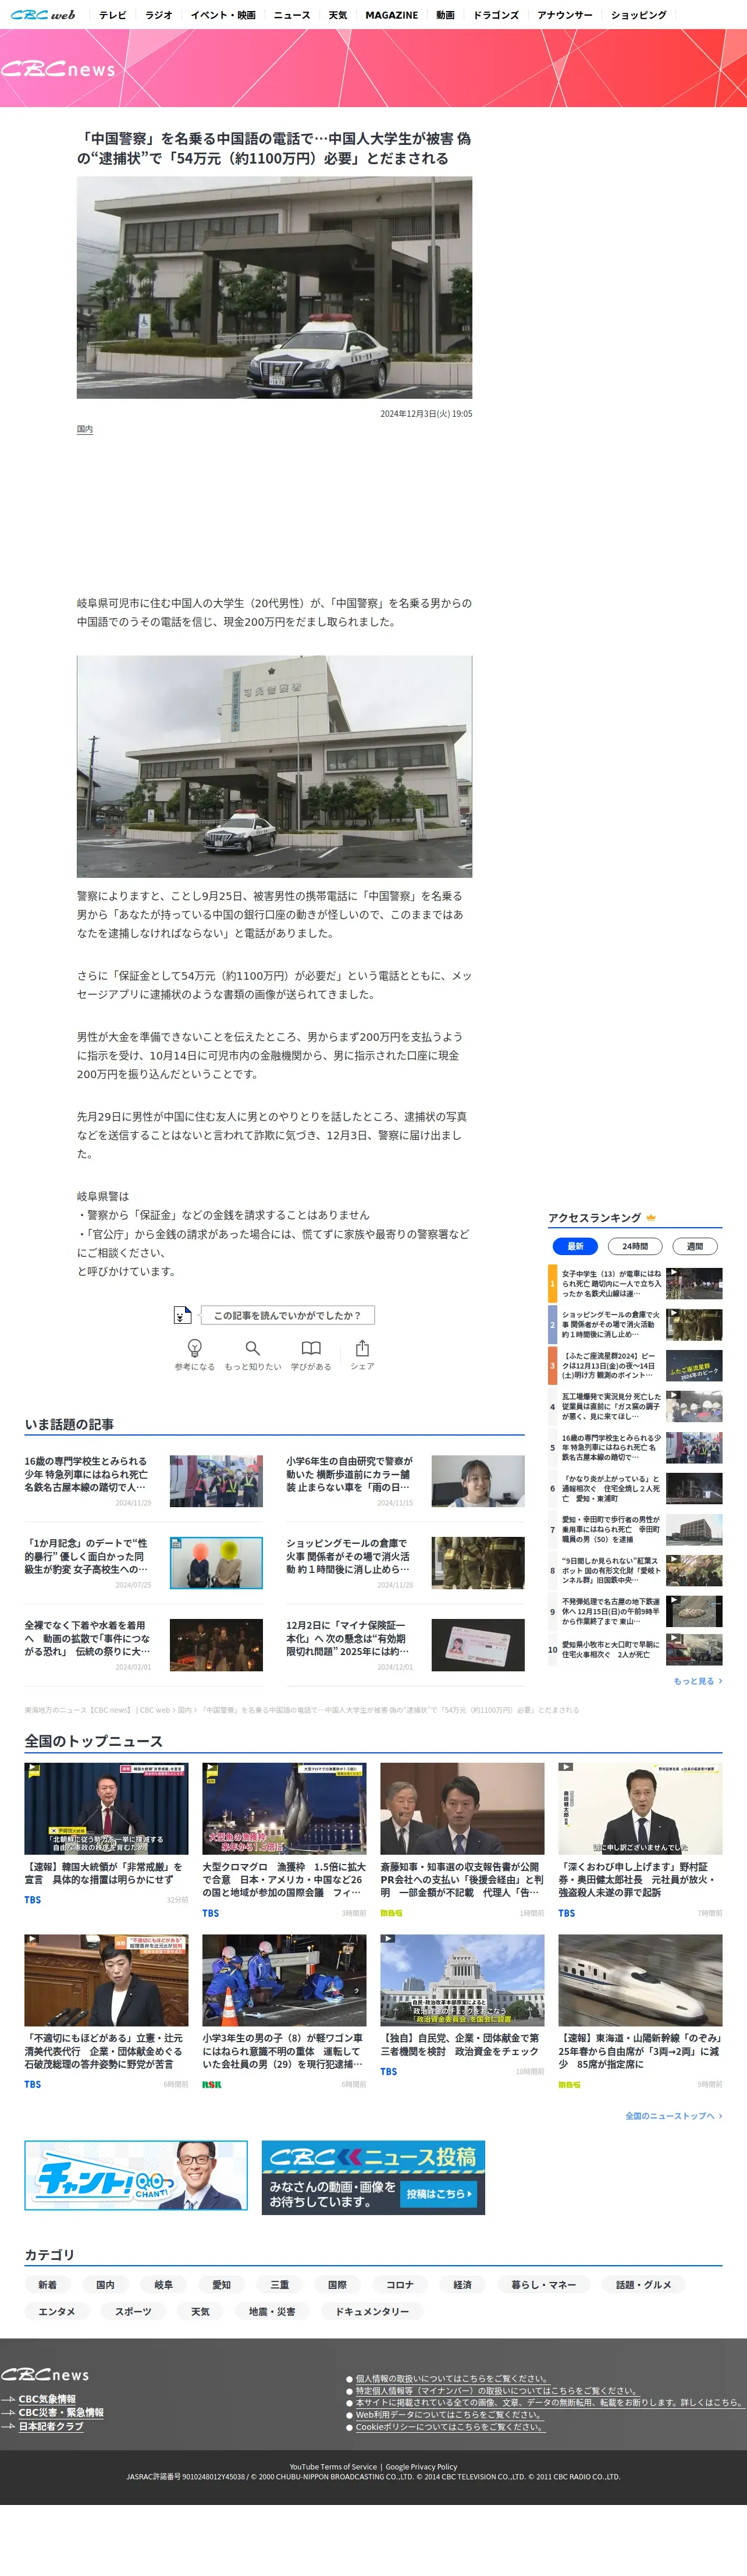
Task: Open 日本記者クラブ footer link
Action: point(51,2427)
